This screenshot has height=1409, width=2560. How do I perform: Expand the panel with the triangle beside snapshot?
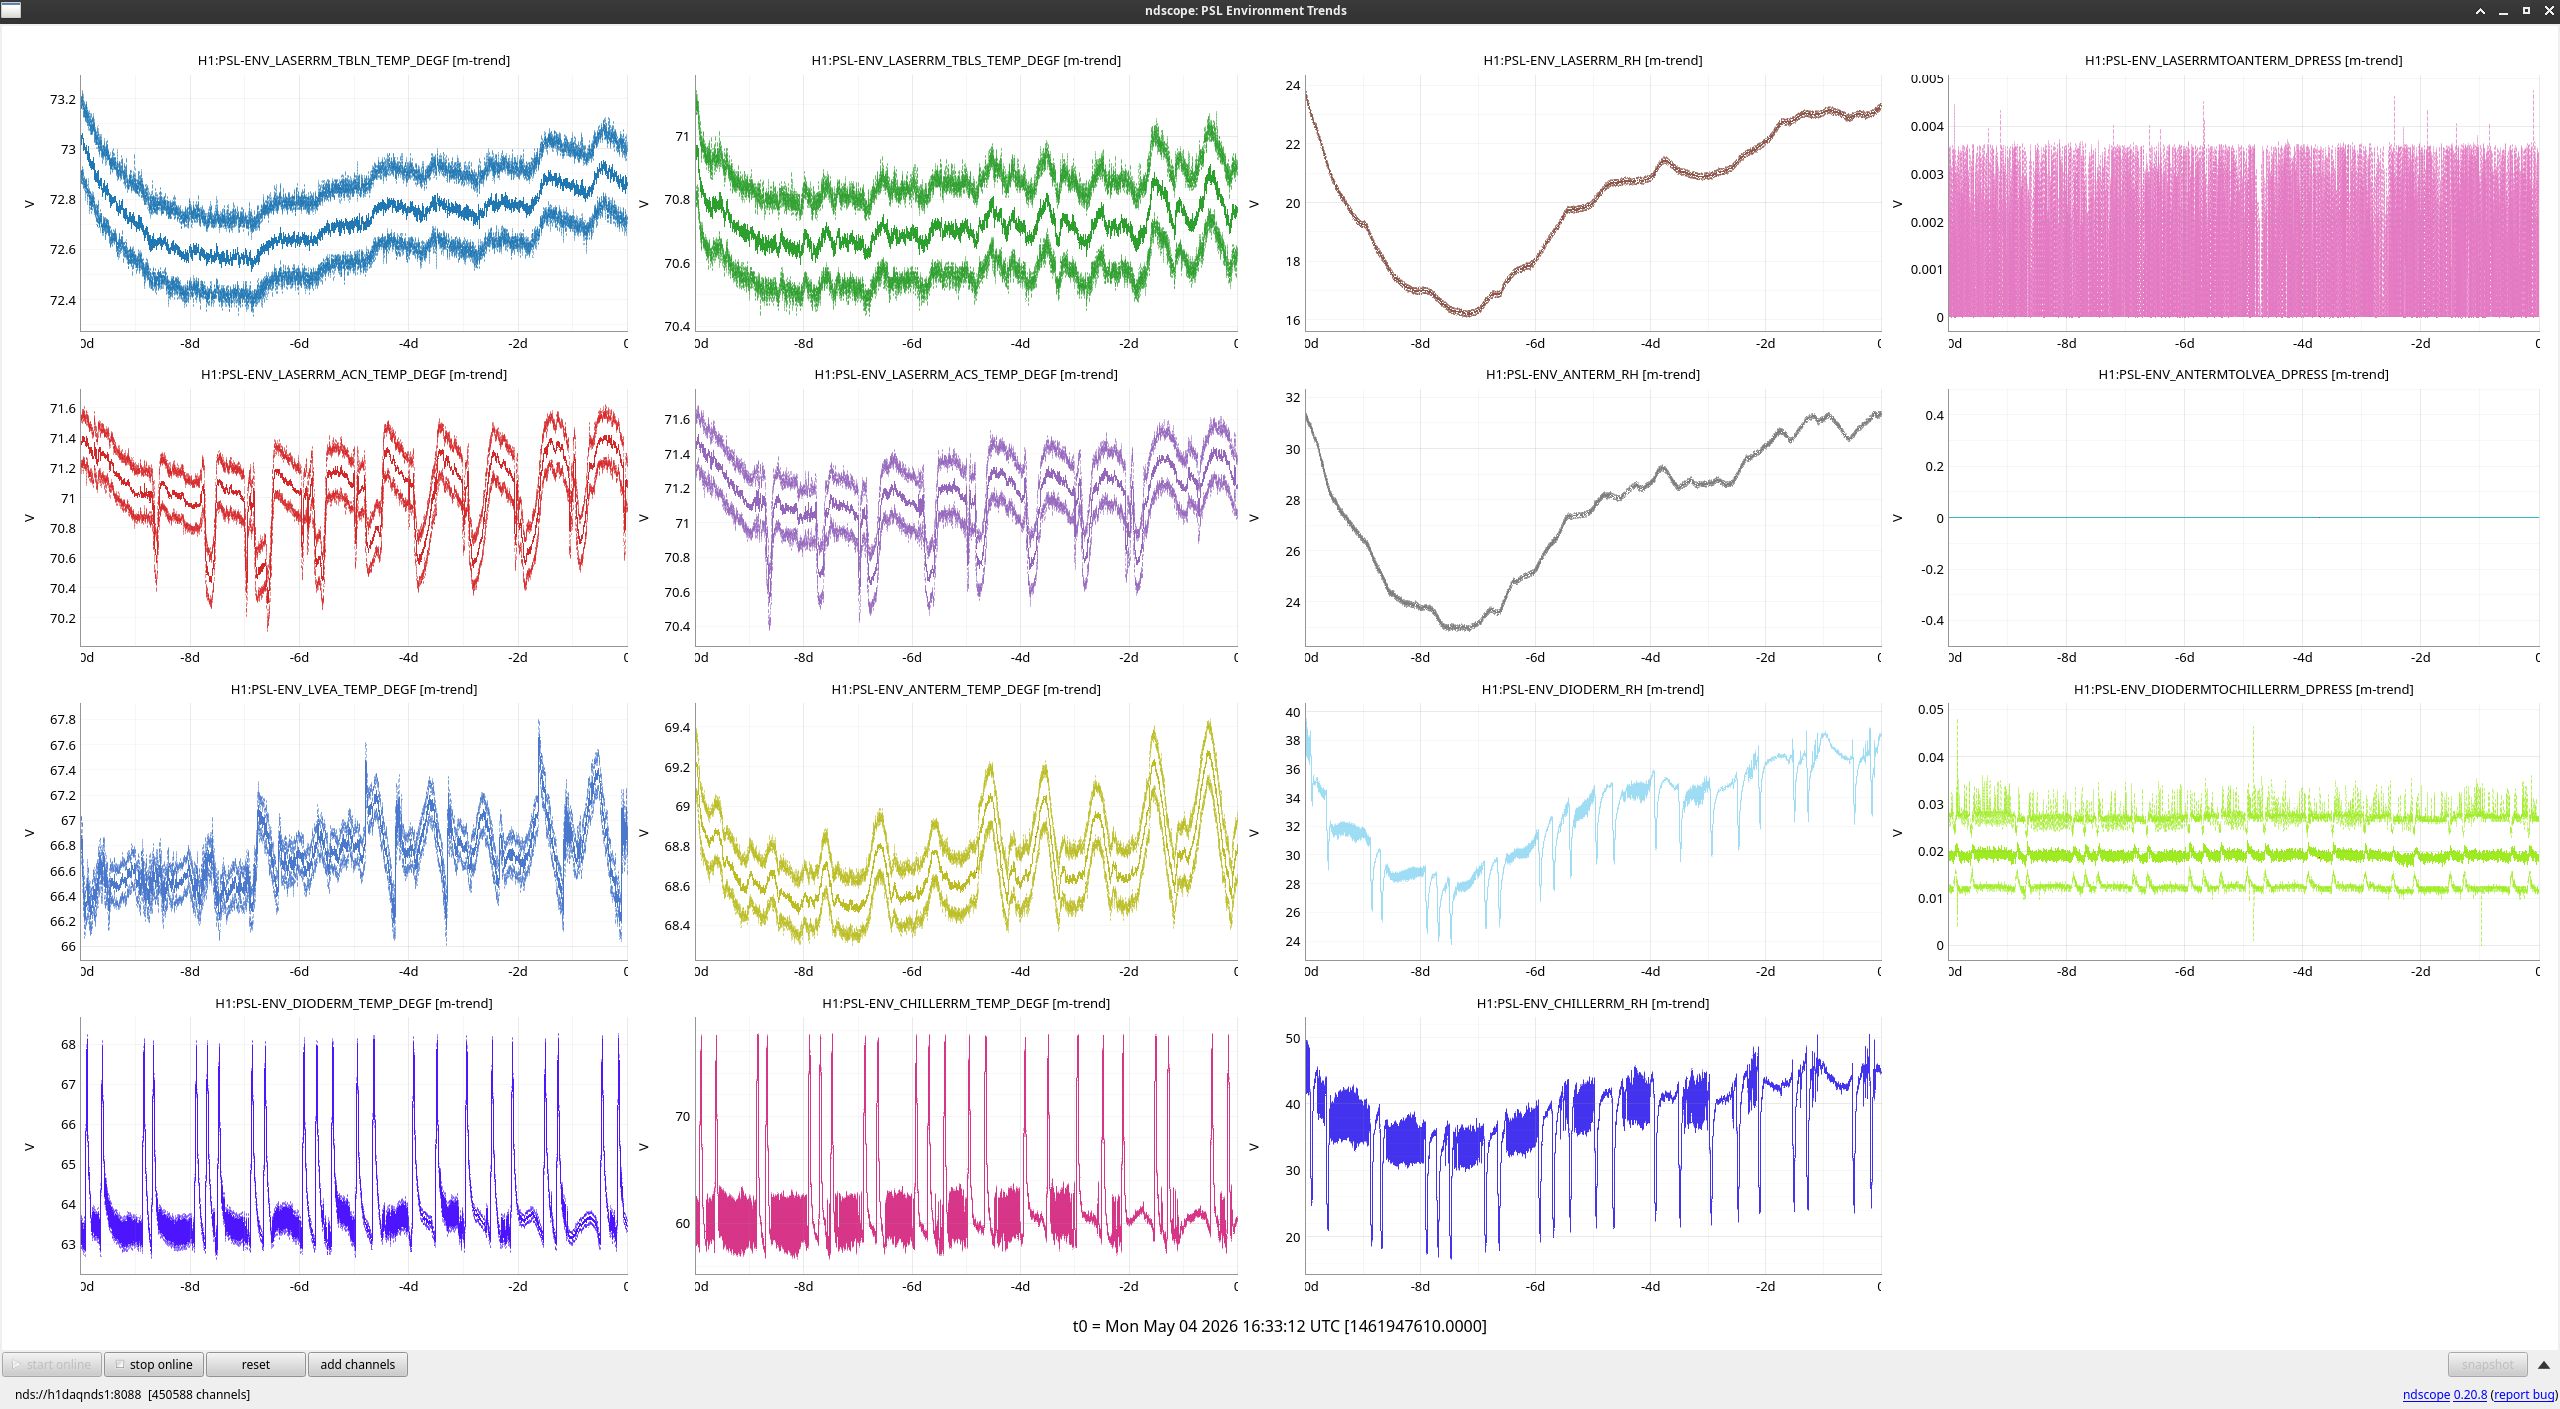pos(2544,1364)
